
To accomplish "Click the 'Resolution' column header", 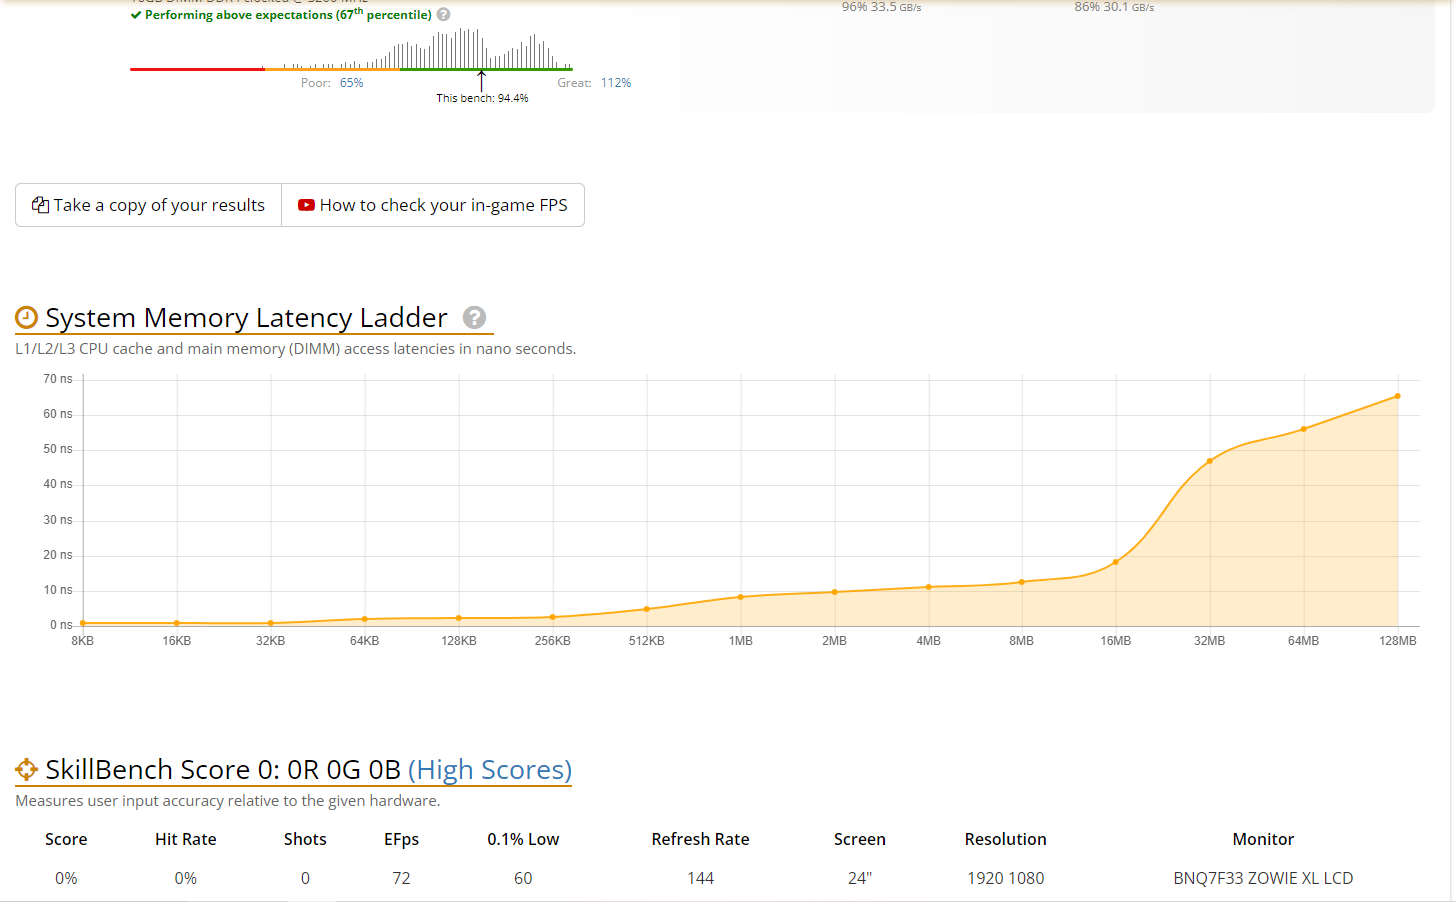I will [x=1006, y=839].
